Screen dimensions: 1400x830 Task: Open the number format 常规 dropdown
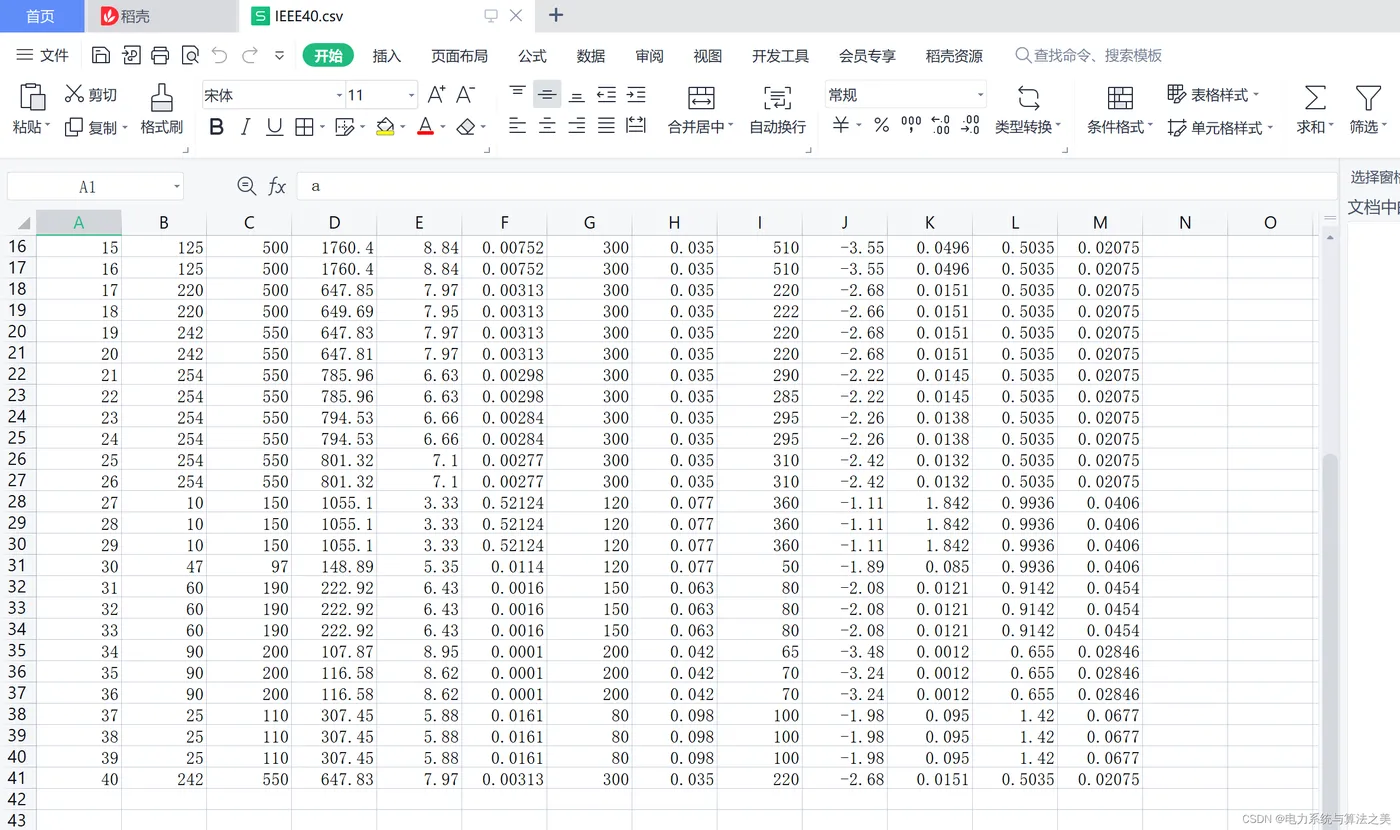click(980, 95)
